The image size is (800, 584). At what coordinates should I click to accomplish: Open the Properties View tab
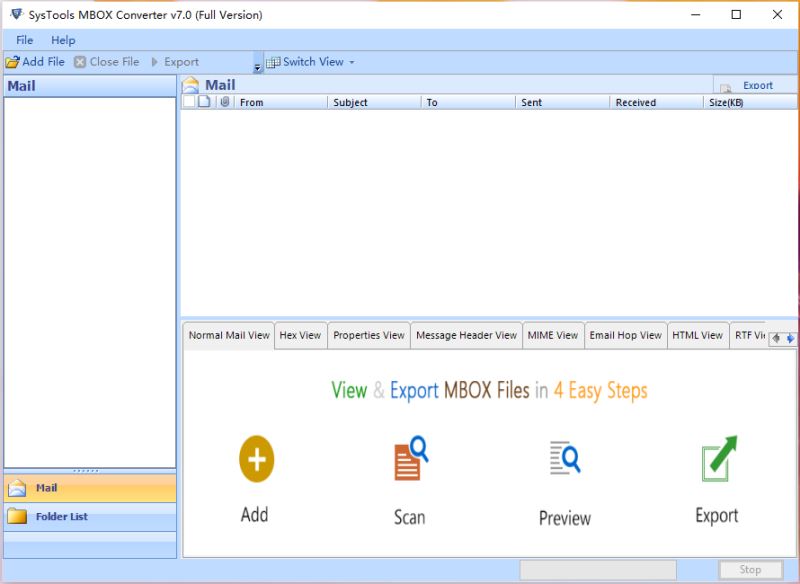pyautogui.click(x=369, y=336)
